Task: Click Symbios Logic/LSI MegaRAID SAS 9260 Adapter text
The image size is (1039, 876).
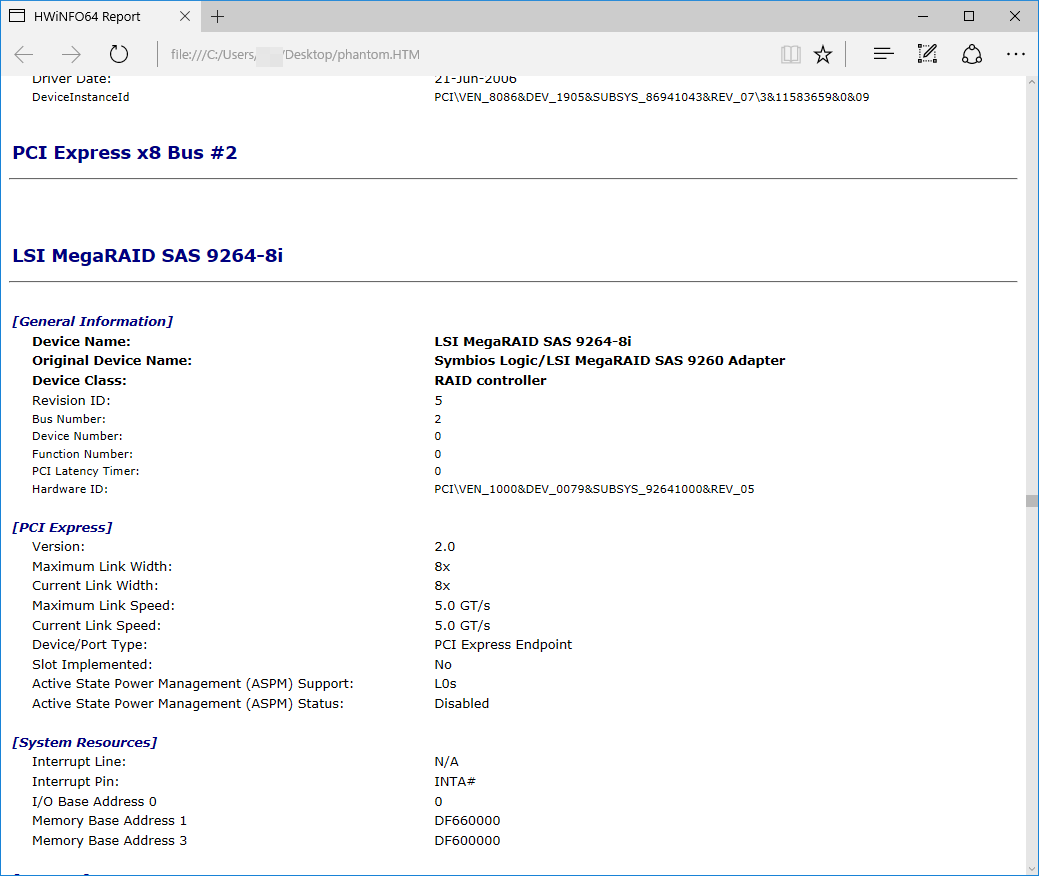Action: click(610, 360)
